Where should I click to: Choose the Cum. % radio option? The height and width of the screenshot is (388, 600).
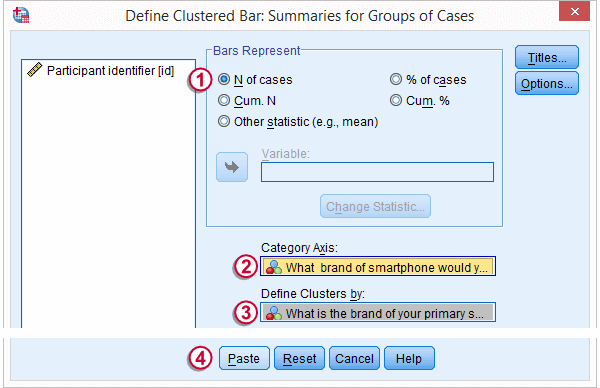(x=396, y=100)
